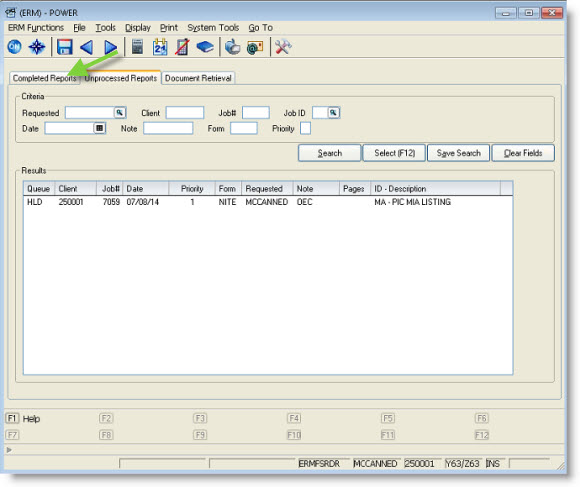Click the INS indicator in status bar

493,463
